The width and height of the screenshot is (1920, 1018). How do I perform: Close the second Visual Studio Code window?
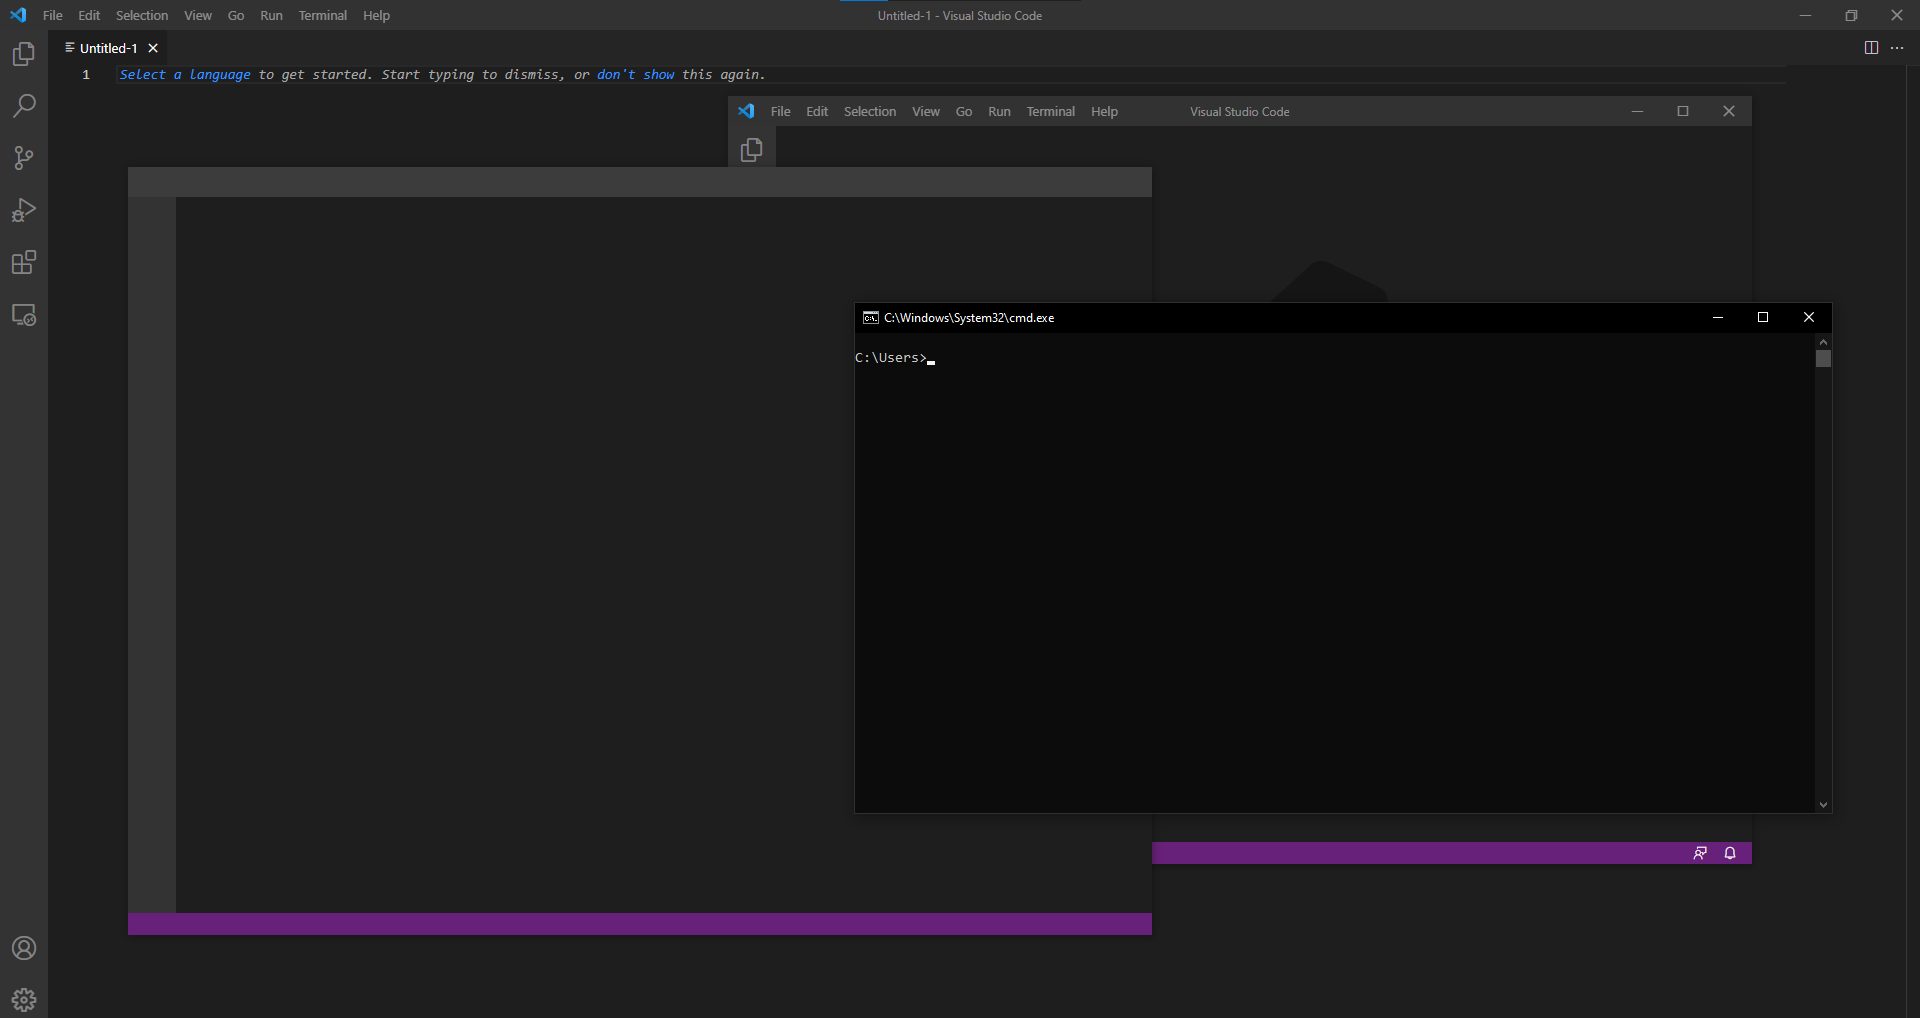(1729, 111)
